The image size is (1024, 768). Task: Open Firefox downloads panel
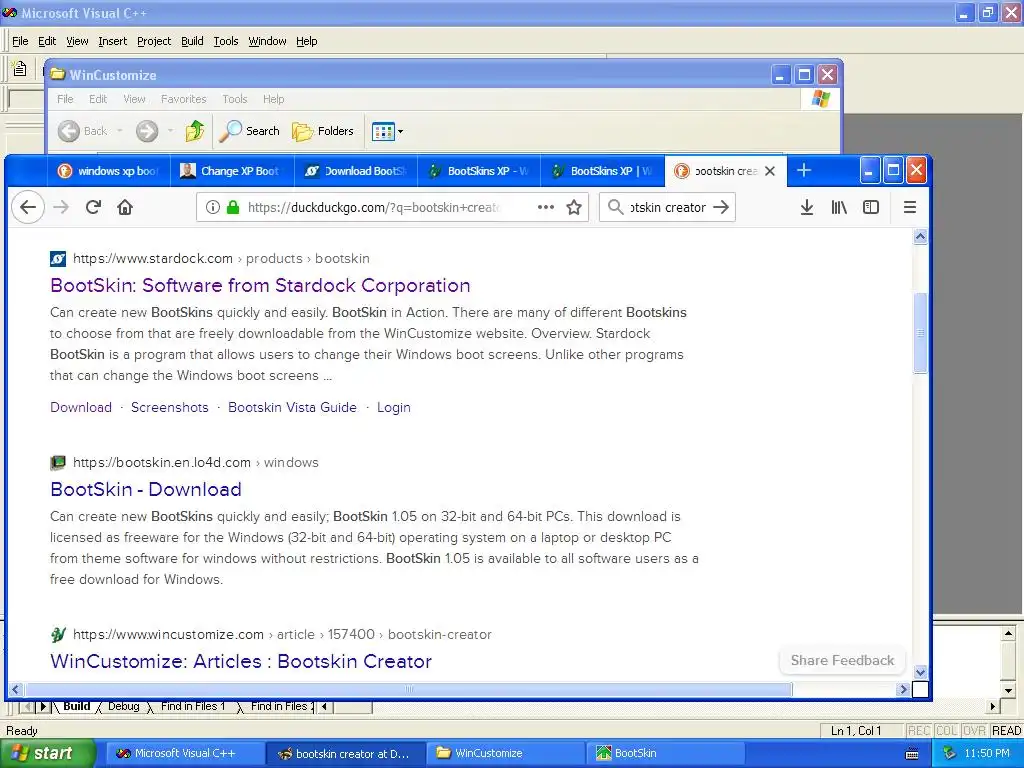coord(807,208)
